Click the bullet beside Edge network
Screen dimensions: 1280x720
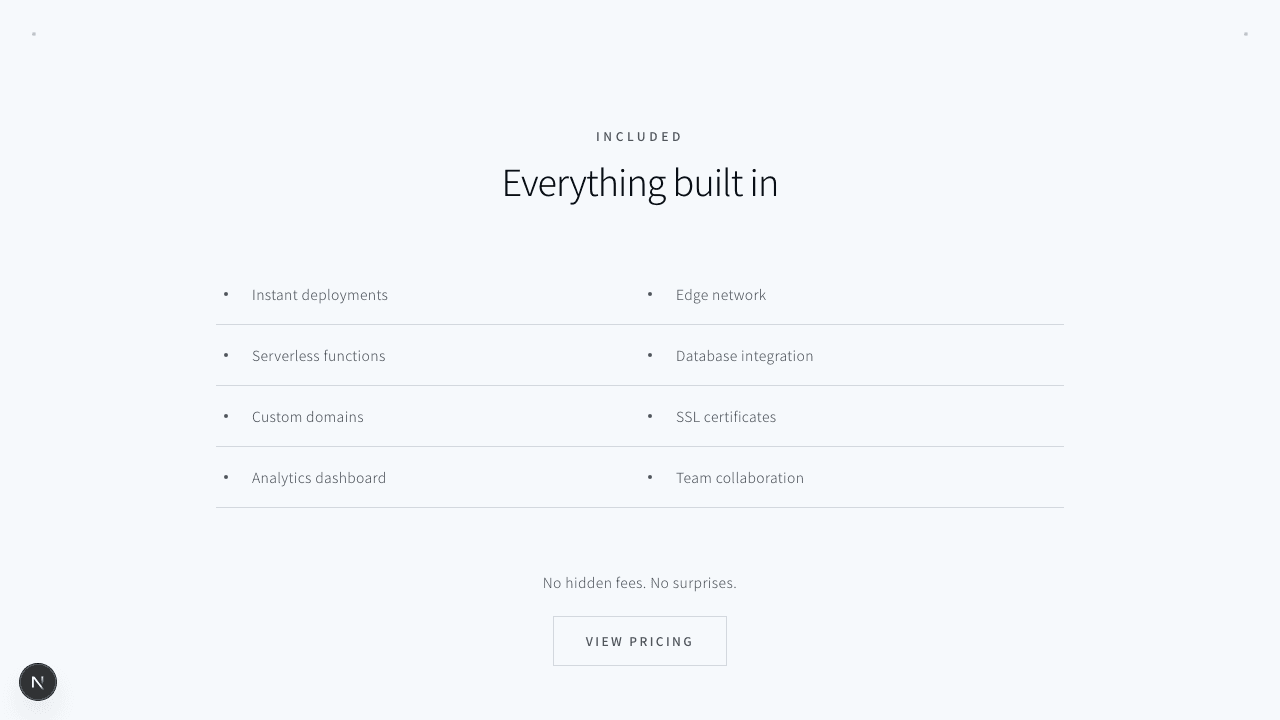click(x=650, y=294)
